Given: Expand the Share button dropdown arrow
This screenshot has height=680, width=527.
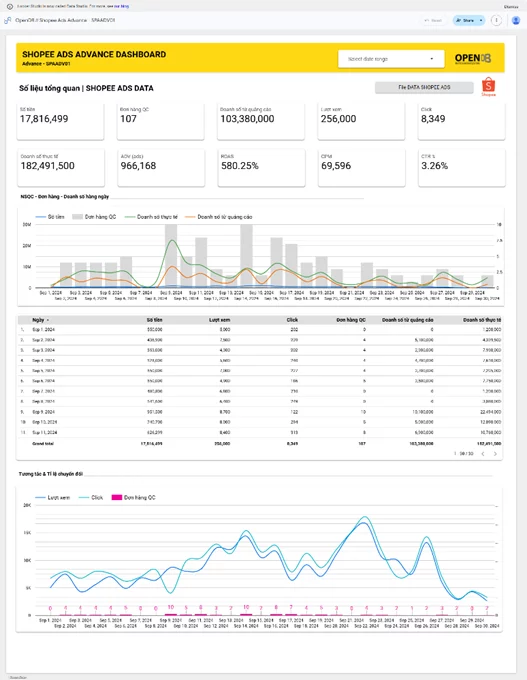Looking at the screenshot, I should [x=481, y=20].
